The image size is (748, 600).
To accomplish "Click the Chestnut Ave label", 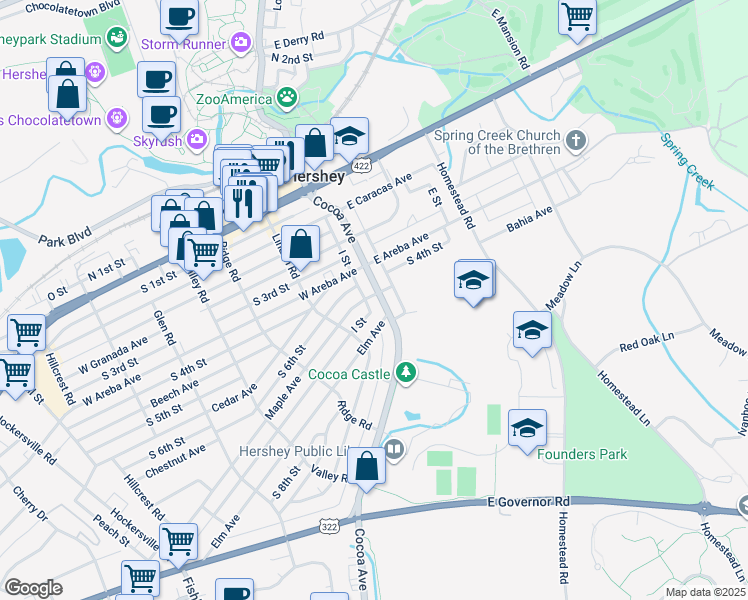I will pyautogui.click(x=175, y=461).
